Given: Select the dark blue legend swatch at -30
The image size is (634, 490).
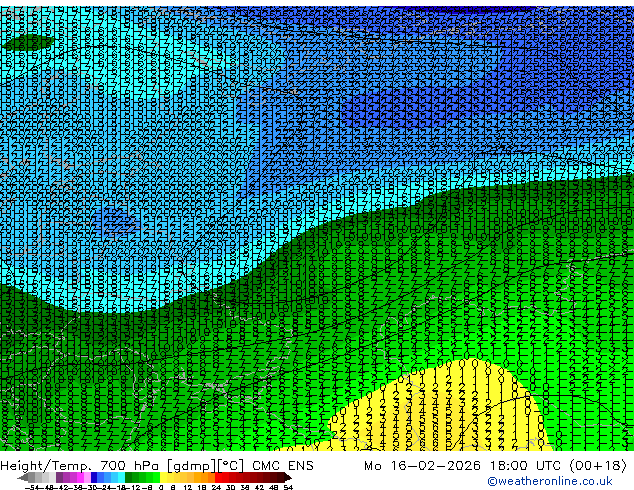Looking at the screenshot, I should click(94, 477).
